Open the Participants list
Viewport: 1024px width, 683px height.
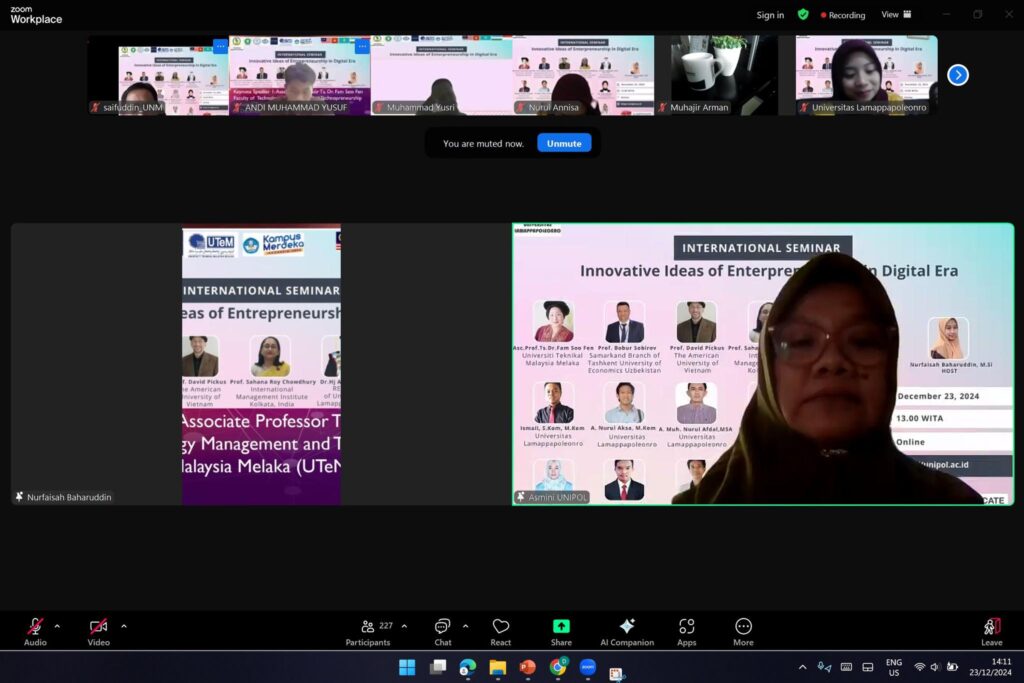[x=368, y=627]
